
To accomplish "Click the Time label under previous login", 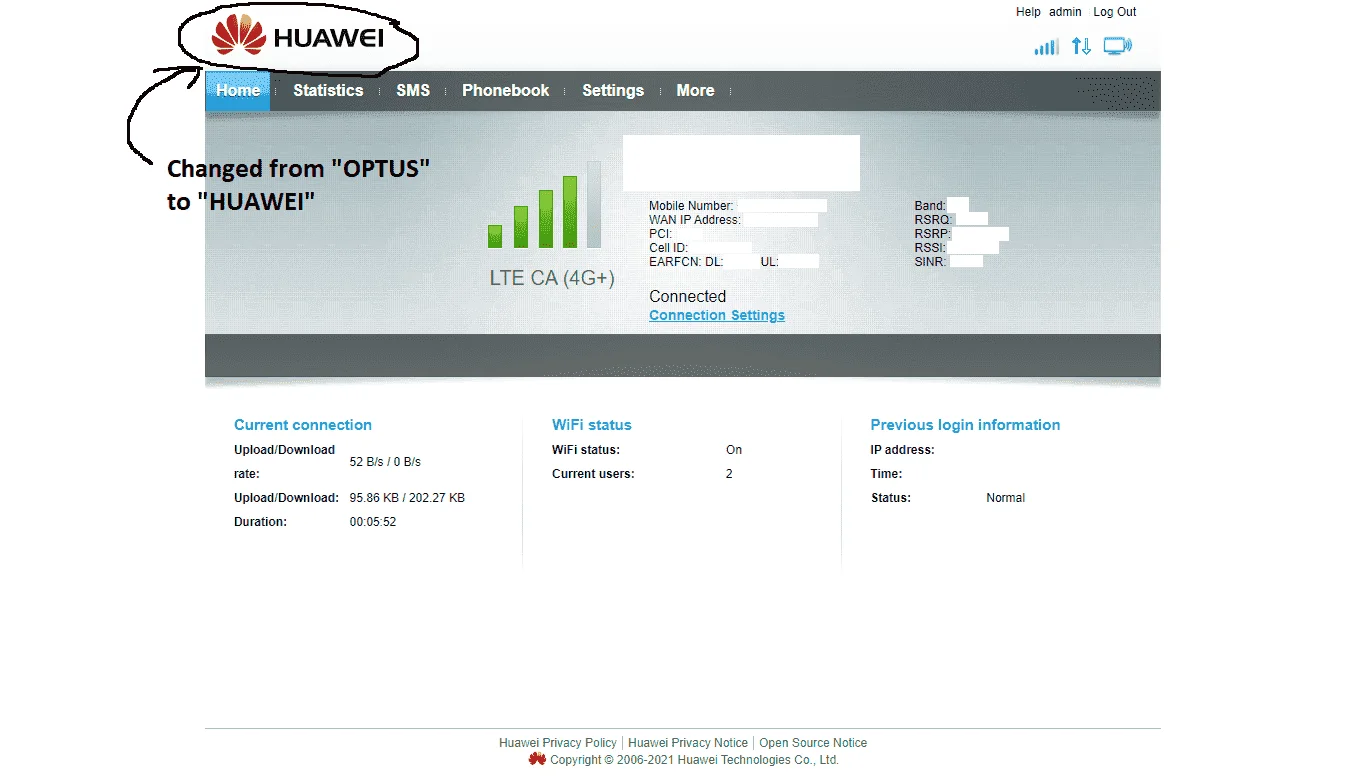I will click(886, 474).
